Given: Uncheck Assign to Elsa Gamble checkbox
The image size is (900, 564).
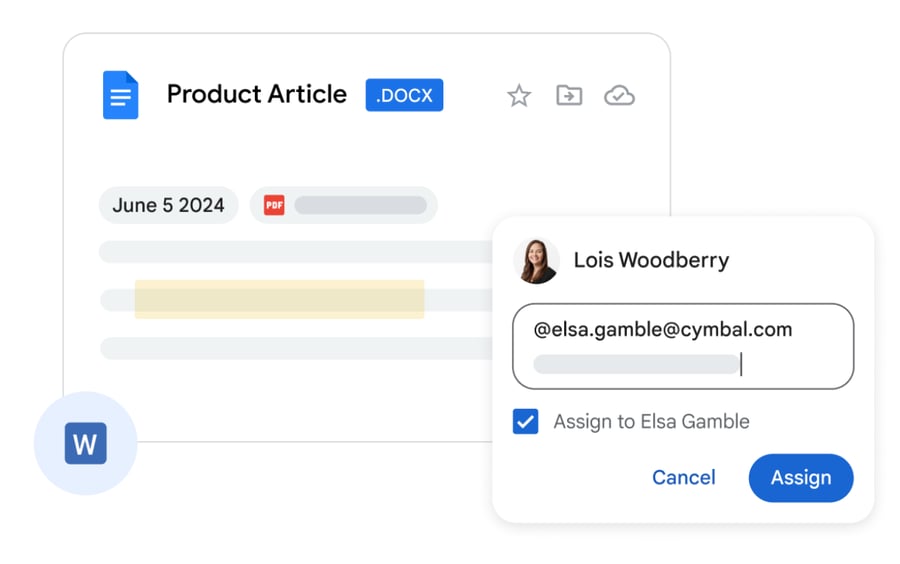Looking at the screenshot, I should click(x=525, y=422).
